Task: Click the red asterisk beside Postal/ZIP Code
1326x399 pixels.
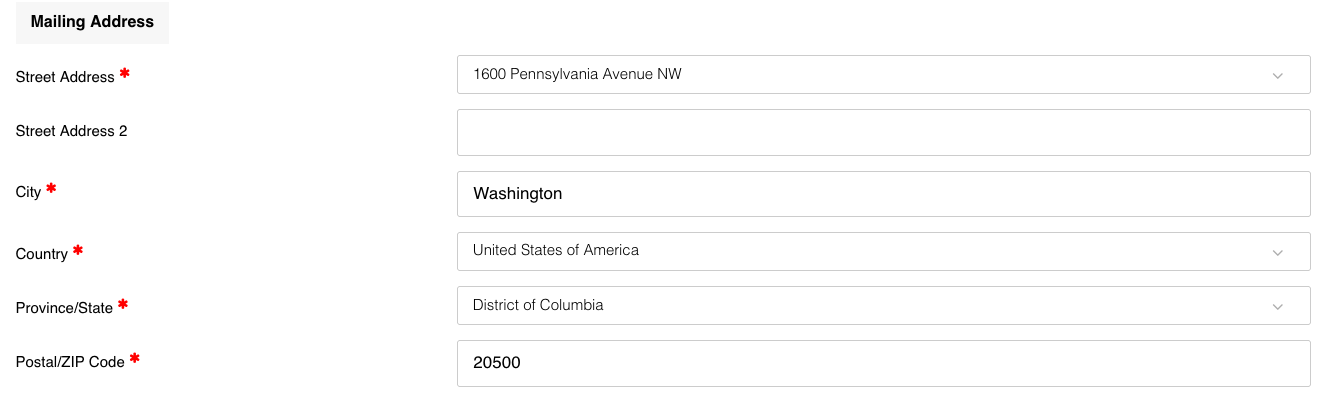Action: pyautogui.click(x=134, y=358)
